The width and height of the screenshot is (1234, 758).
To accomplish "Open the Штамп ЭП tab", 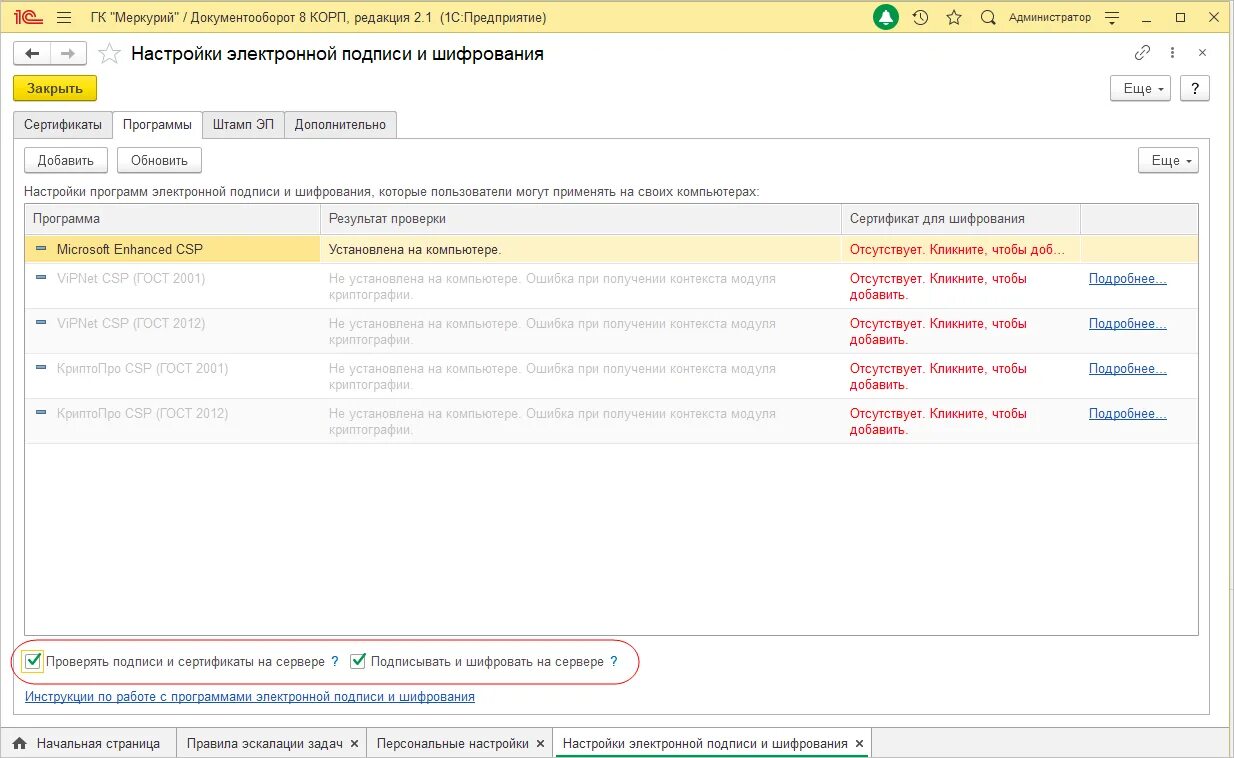I will click(x=243, y=125).
